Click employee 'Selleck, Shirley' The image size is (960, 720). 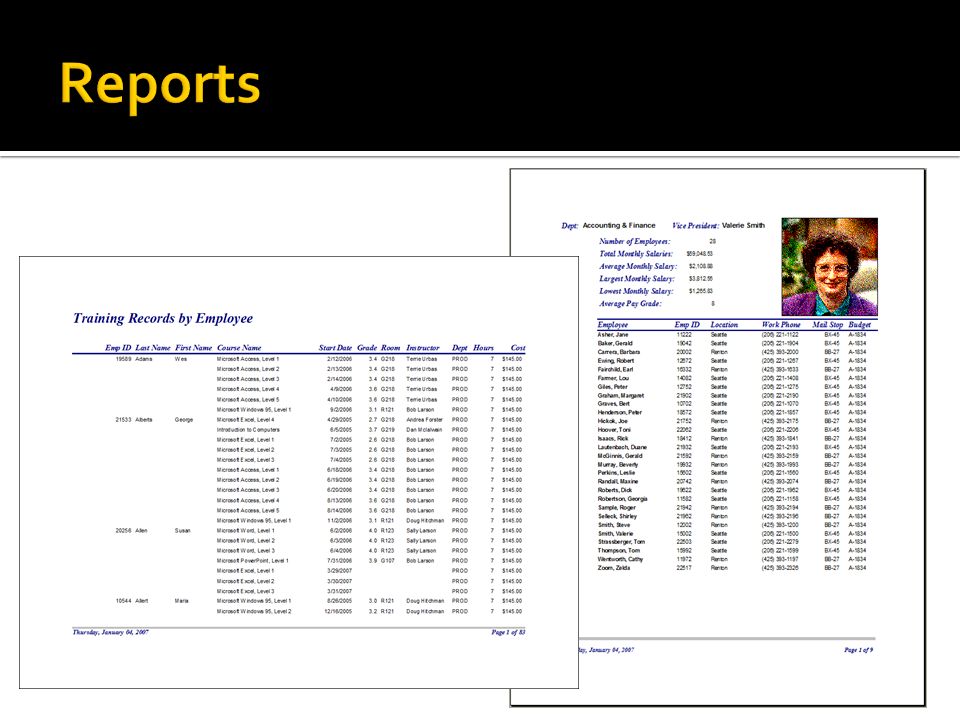[x=618, y=516]
